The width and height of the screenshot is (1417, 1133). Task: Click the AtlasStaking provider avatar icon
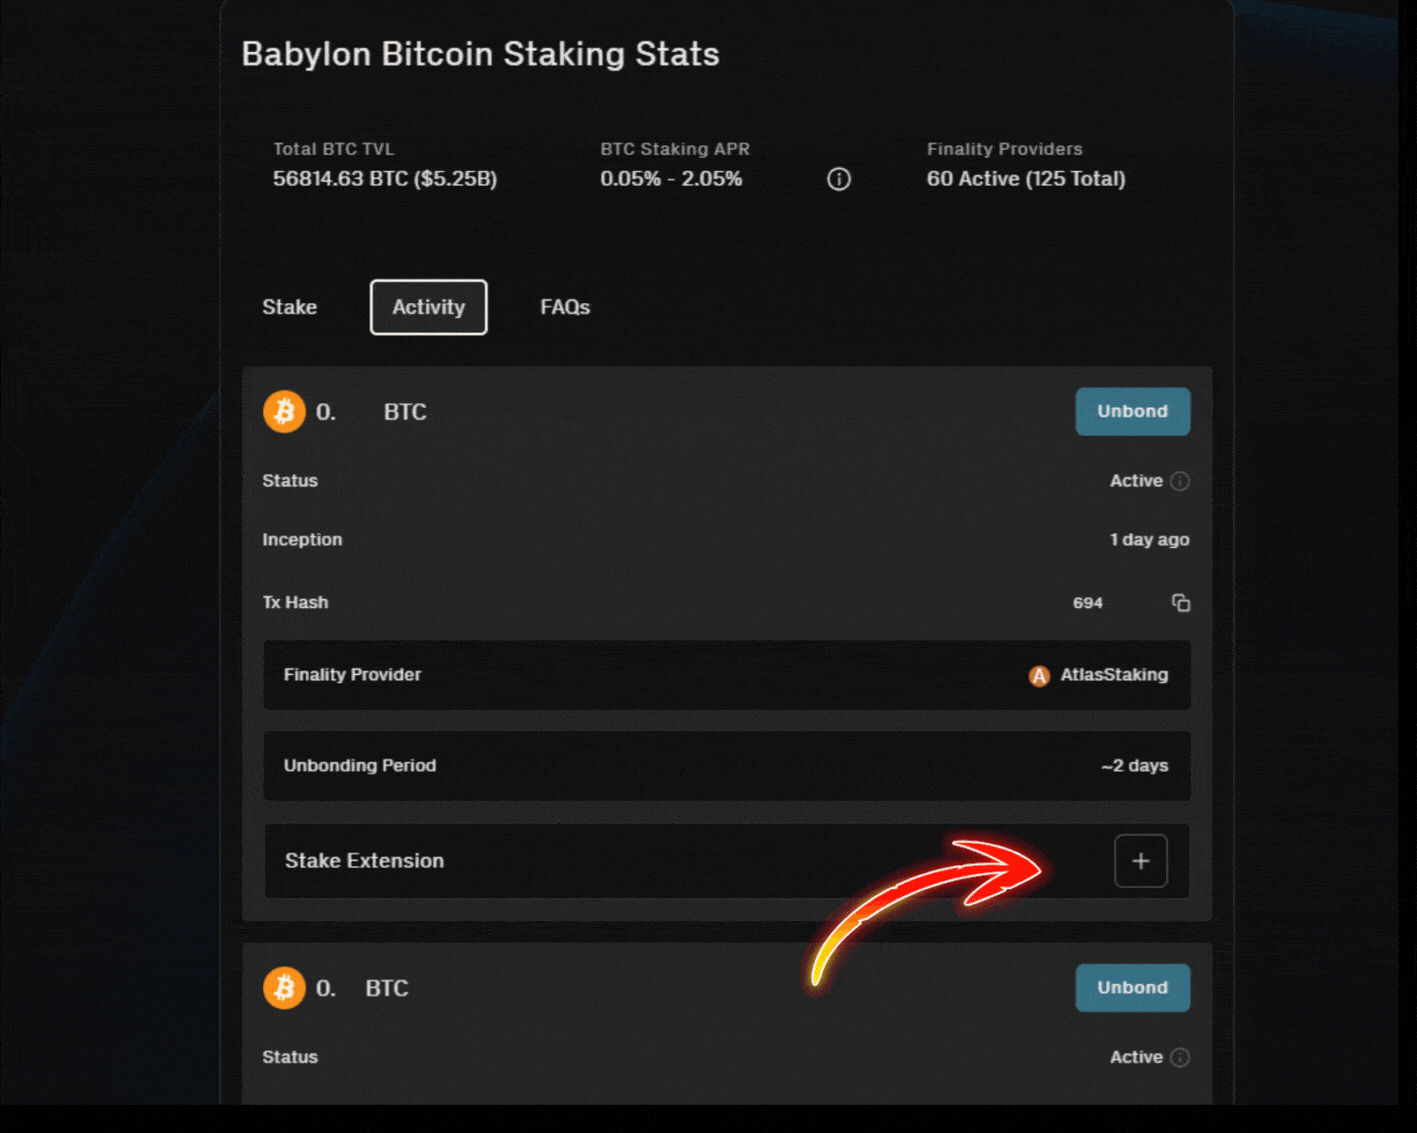coord(1038,675)
